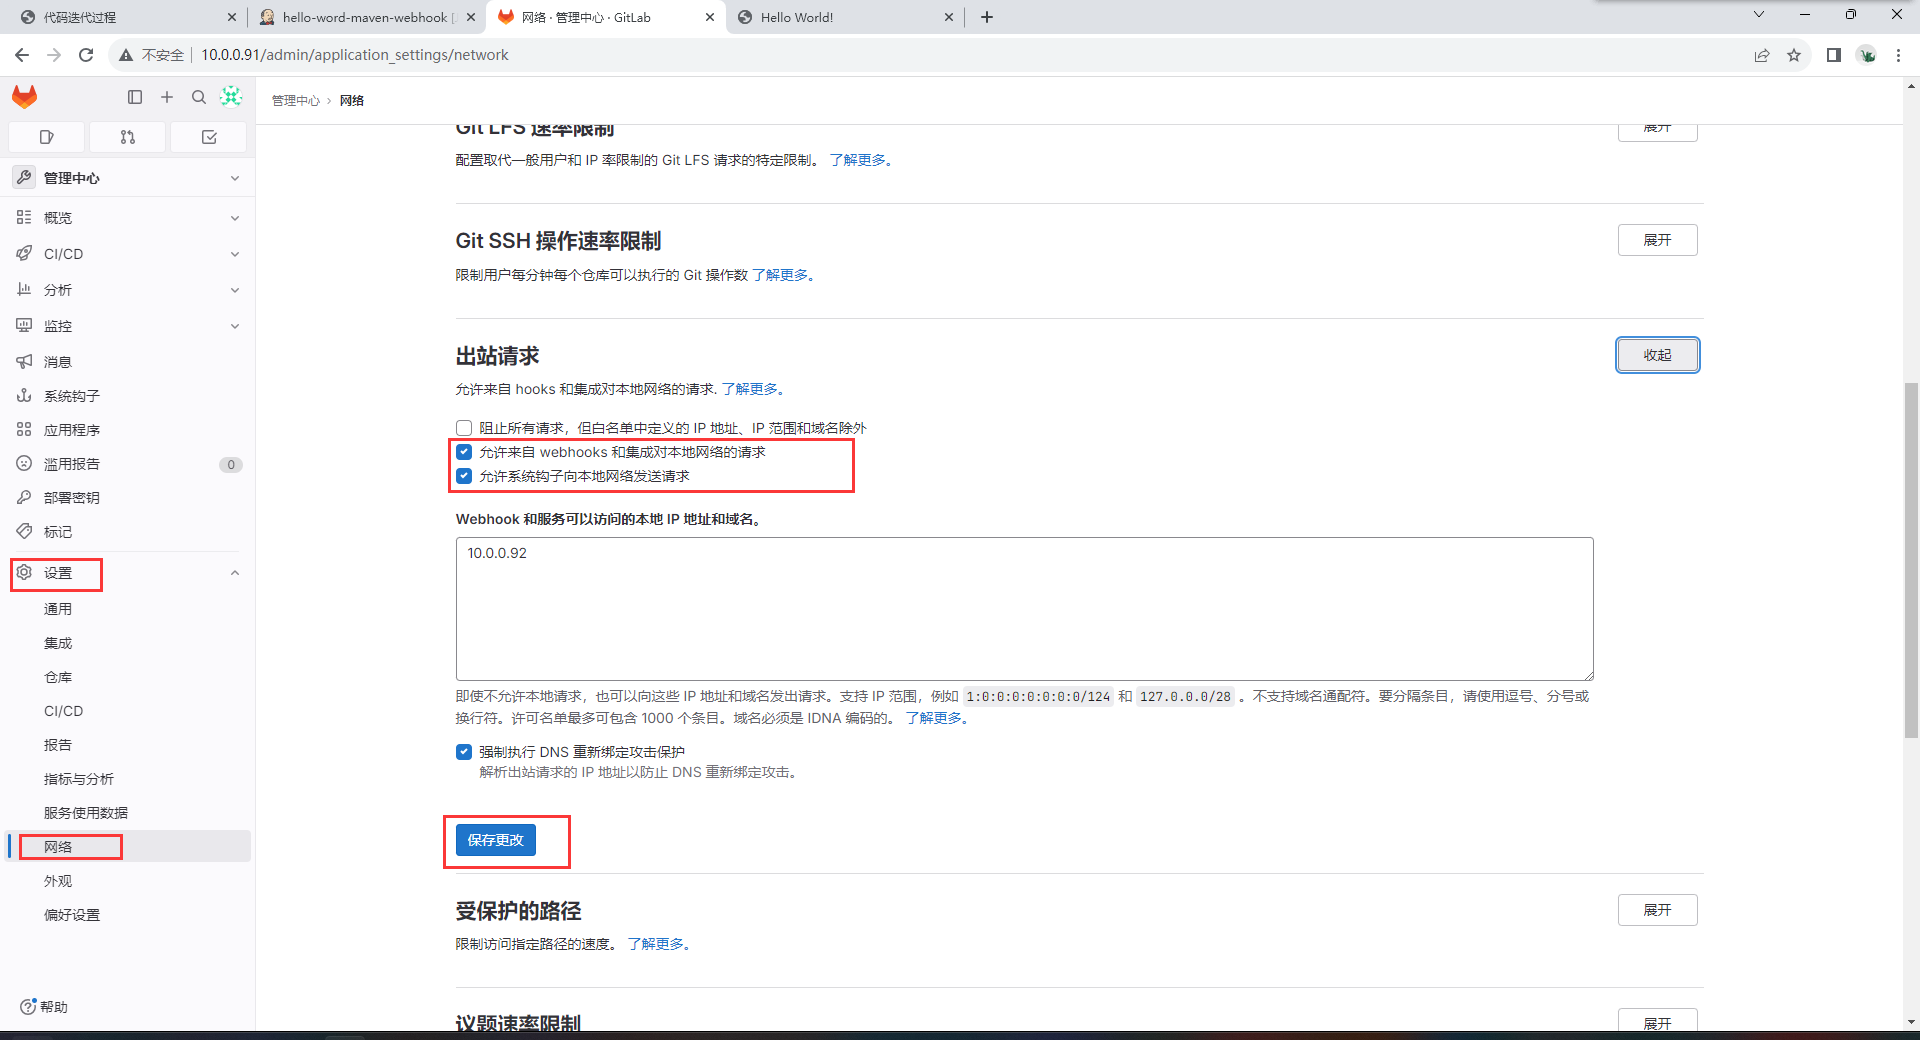Click the 应用程序 grid icon

pos(24,429)
